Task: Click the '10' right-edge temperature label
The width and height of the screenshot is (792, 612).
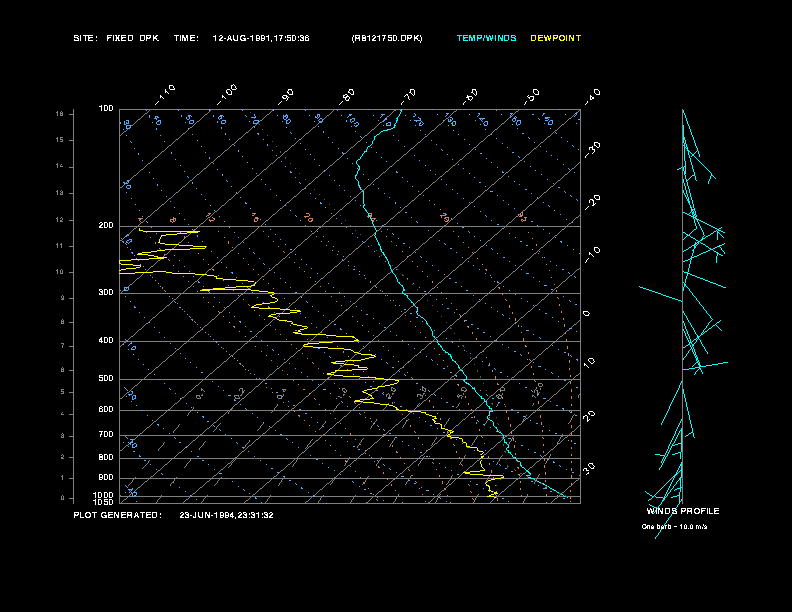Action: (x=589, y=362)
